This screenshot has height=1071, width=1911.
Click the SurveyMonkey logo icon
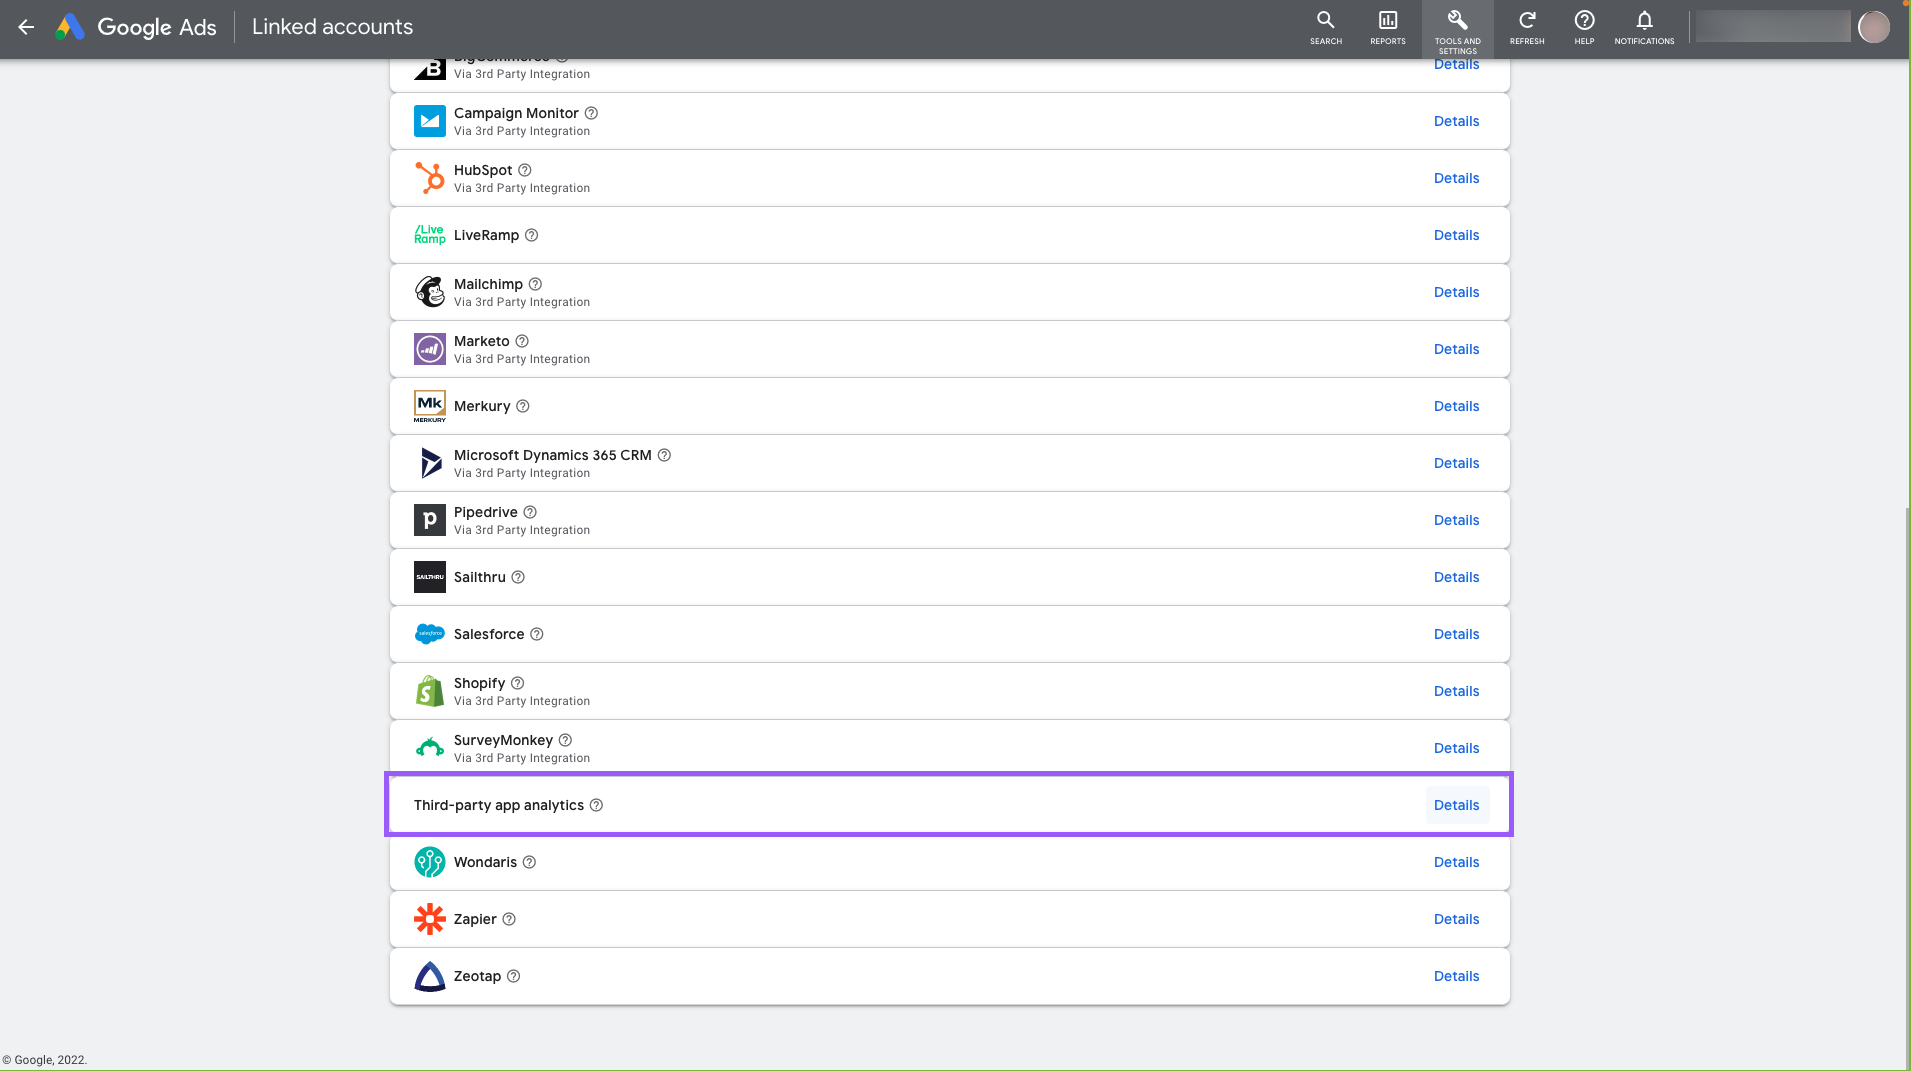(x=430, y=748)
